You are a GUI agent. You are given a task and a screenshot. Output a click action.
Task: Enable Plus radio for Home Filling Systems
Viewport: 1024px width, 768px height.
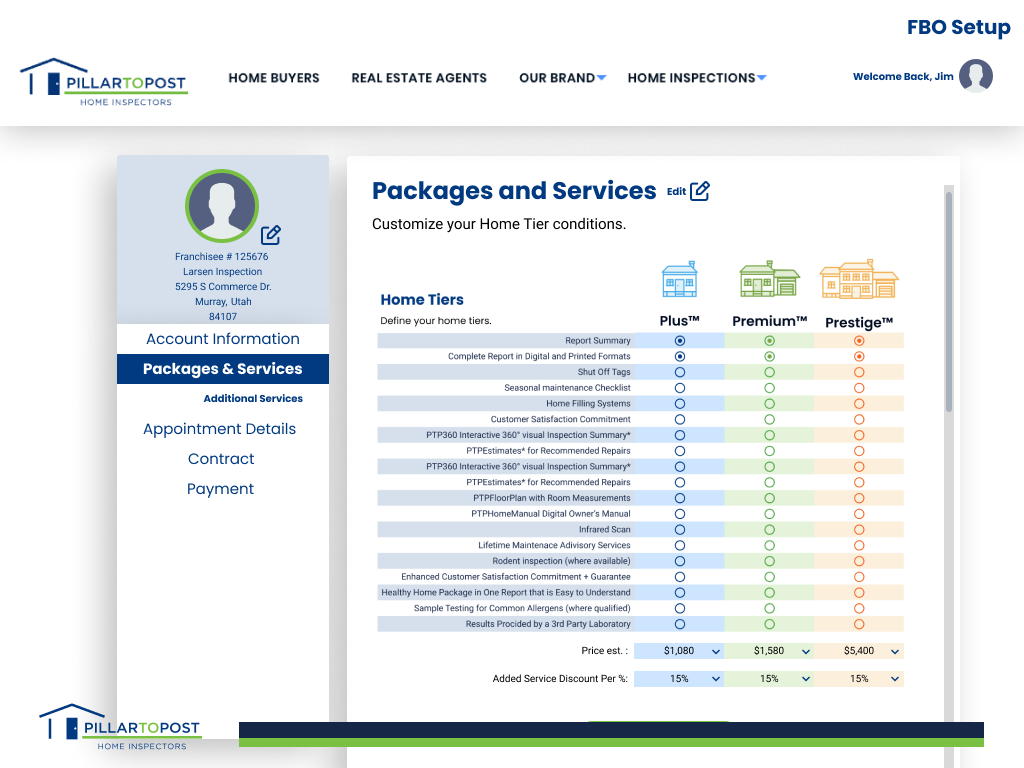click(x=680, y=404)
